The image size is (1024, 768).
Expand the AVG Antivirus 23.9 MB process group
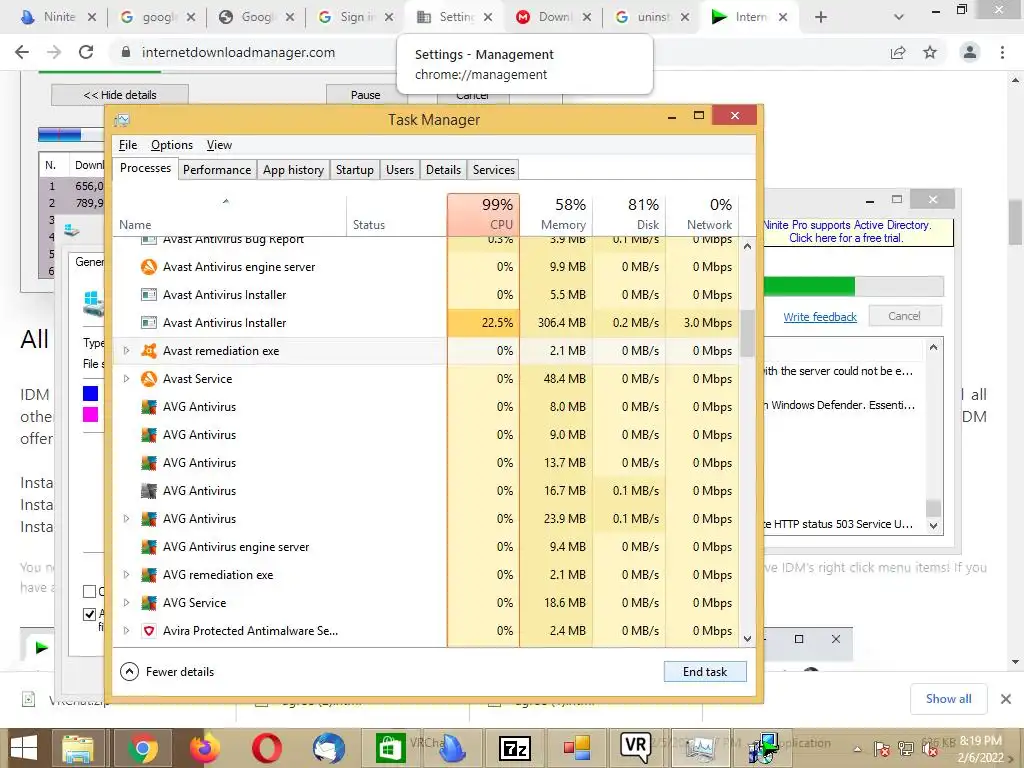pyautogui.click(x=127, y=519)
